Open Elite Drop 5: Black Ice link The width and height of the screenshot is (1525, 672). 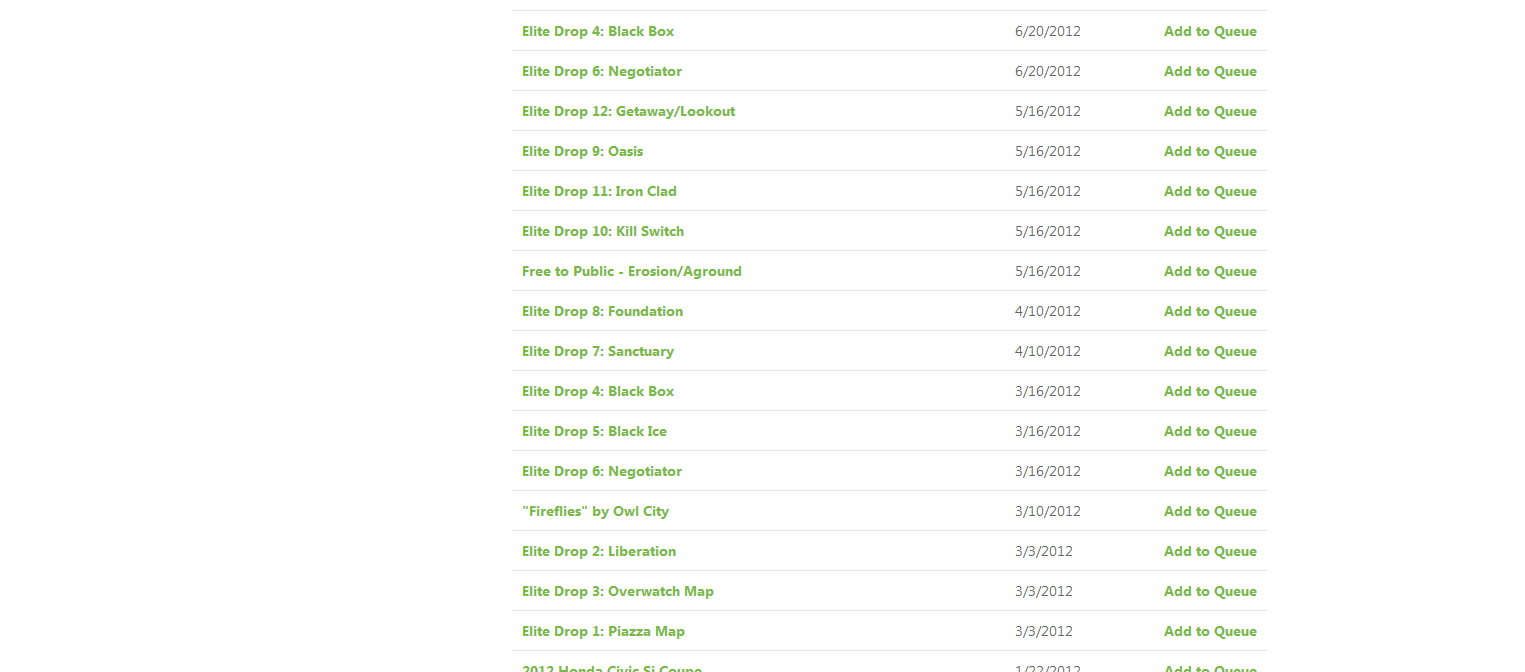[594, 431]
